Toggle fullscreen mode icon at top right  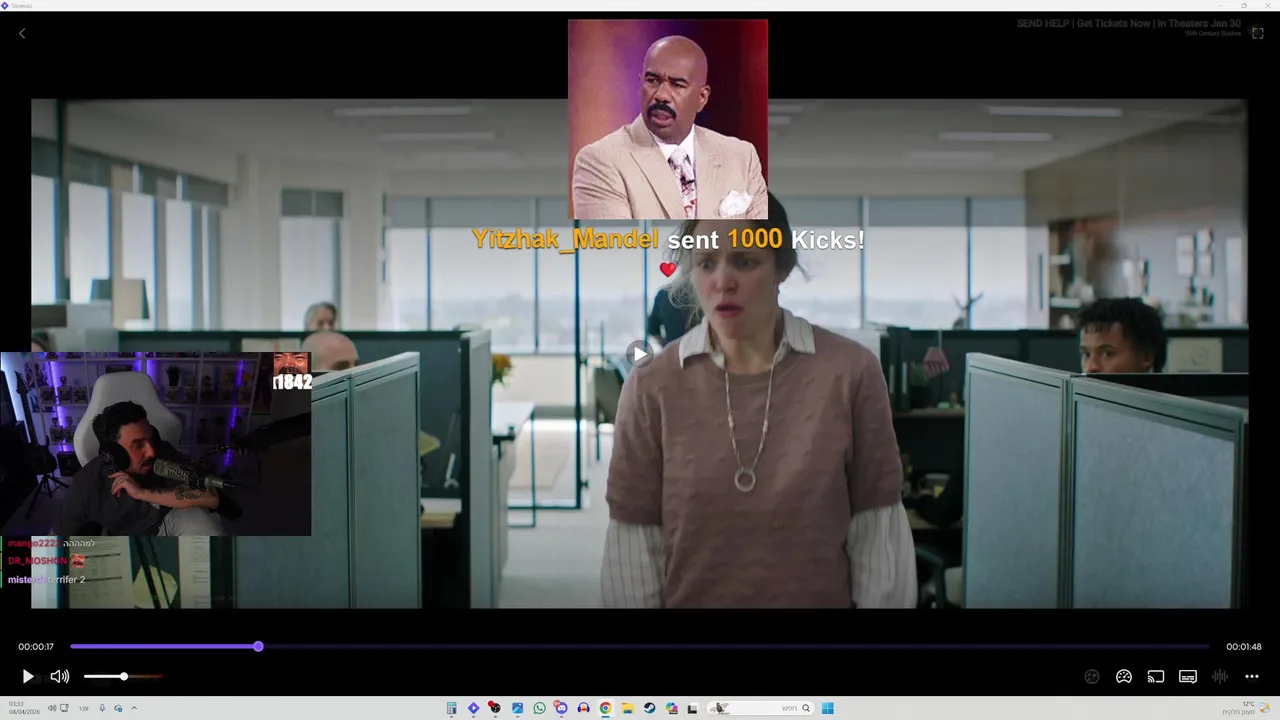[1258, 33]
